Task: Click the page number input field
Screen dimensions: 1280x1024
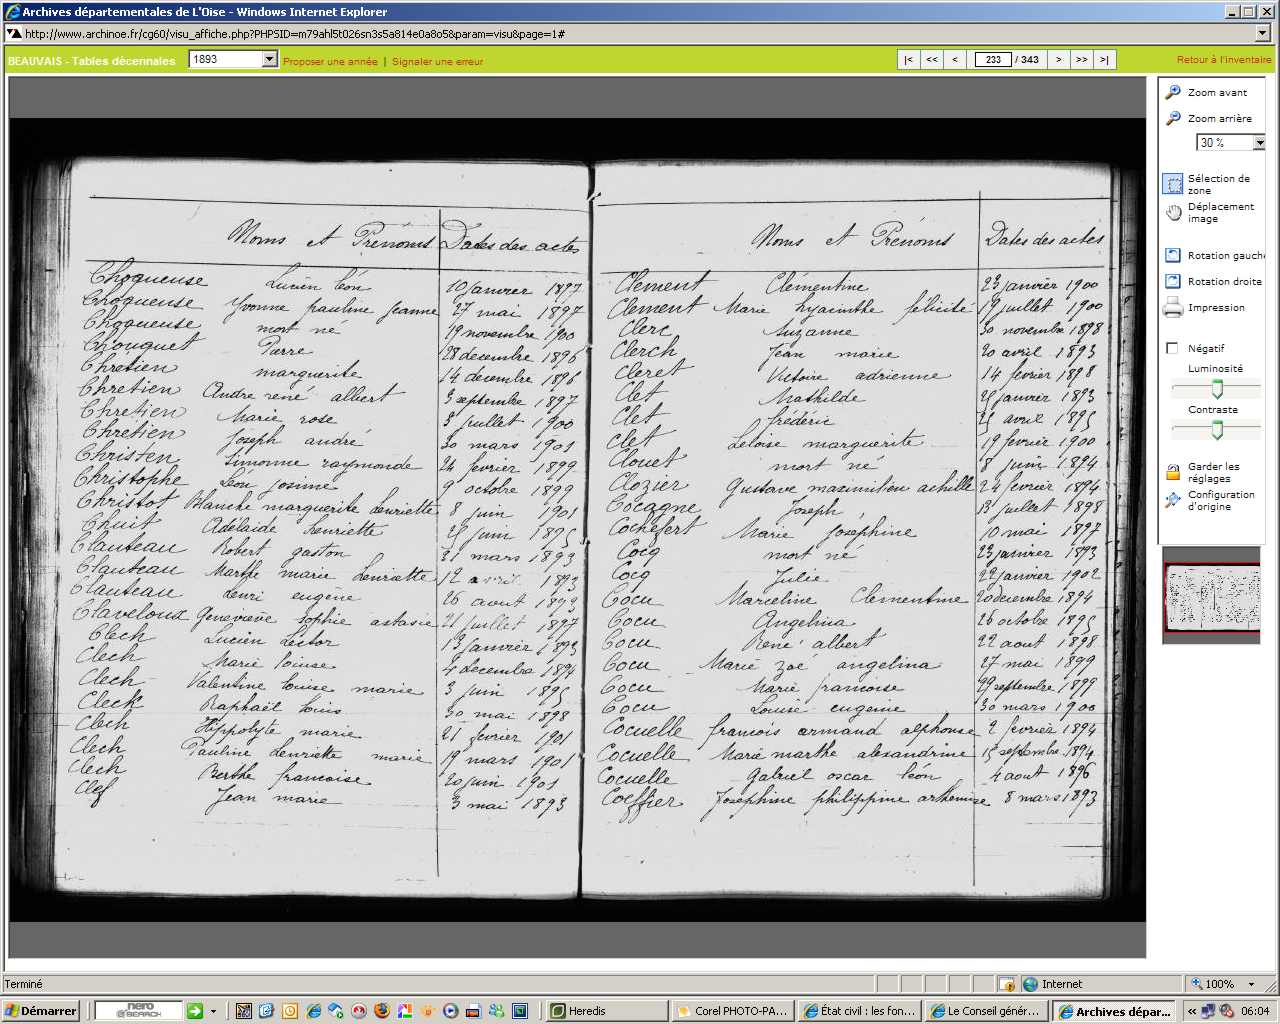Action: [x=992, y=60]
